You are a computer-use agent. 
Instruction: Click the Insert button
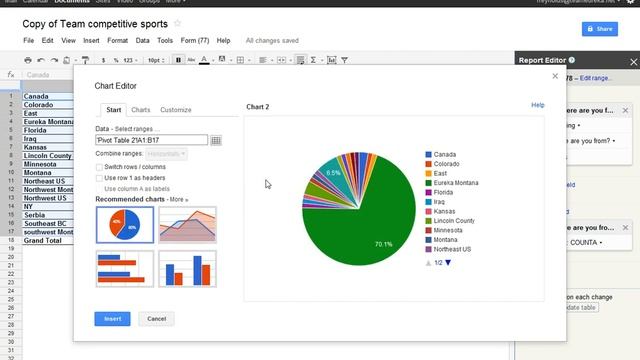point(112,319)
